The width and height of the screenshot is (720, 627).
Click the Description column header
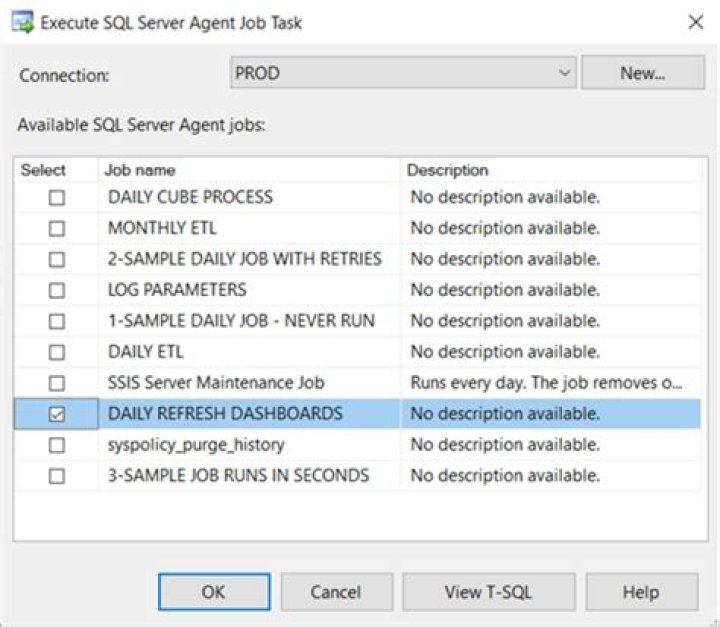pos(552,170)
